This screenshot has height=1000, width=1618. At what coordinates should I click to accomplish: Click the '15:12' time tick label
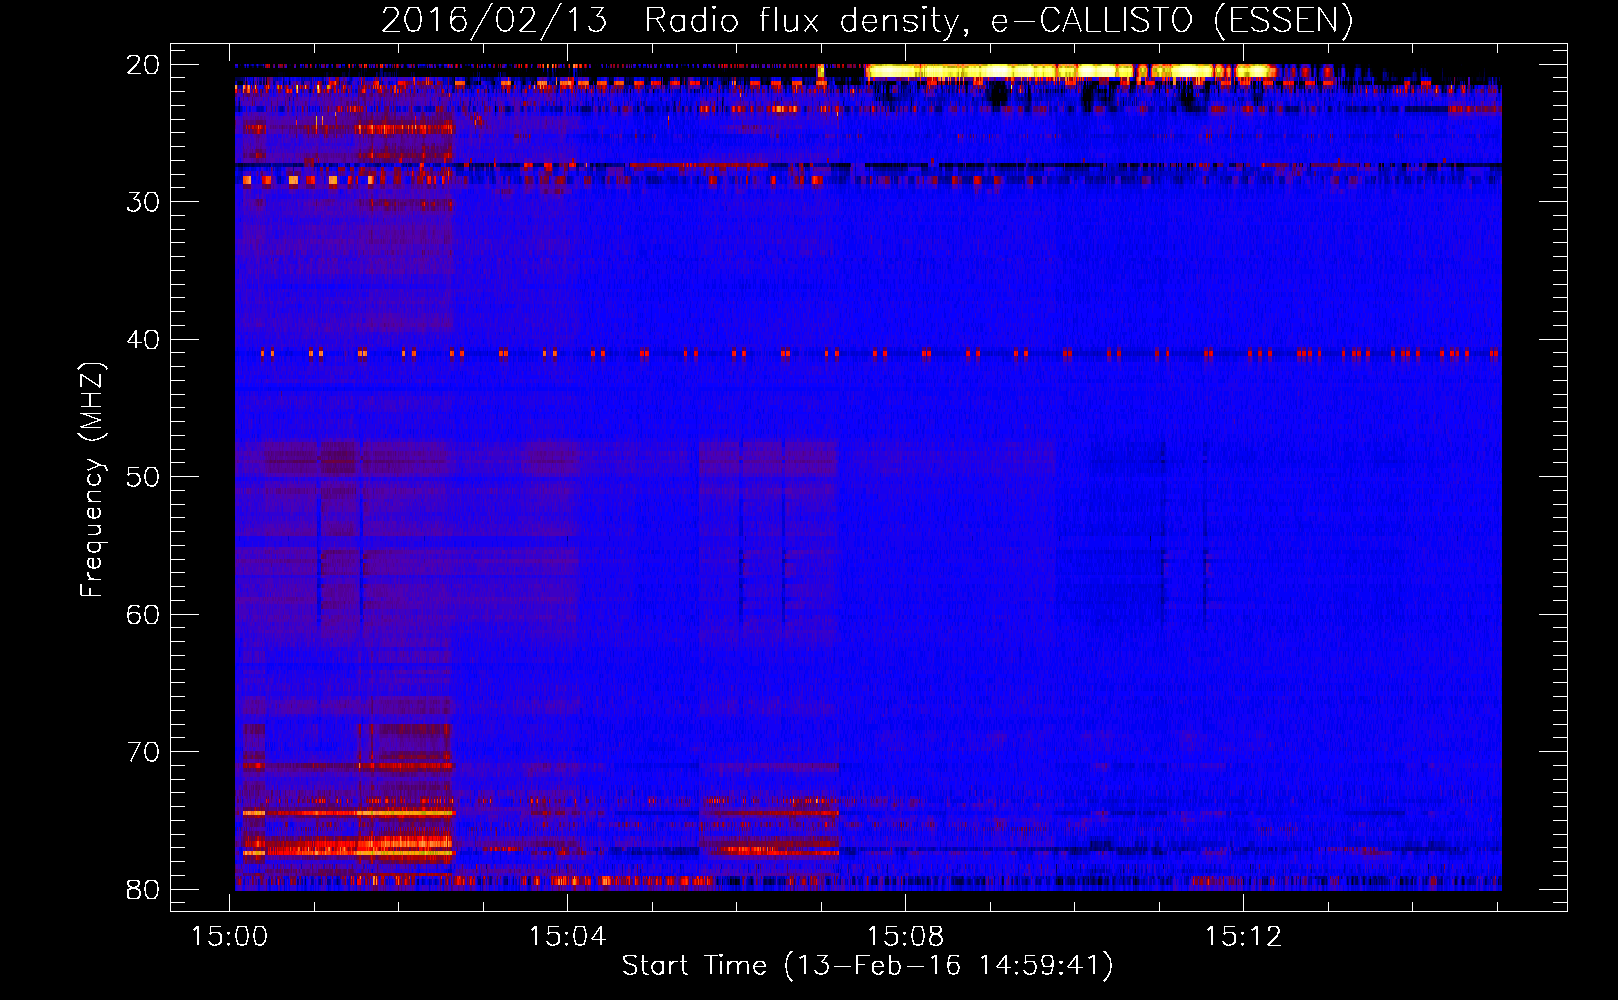[x=1243, y=937]
